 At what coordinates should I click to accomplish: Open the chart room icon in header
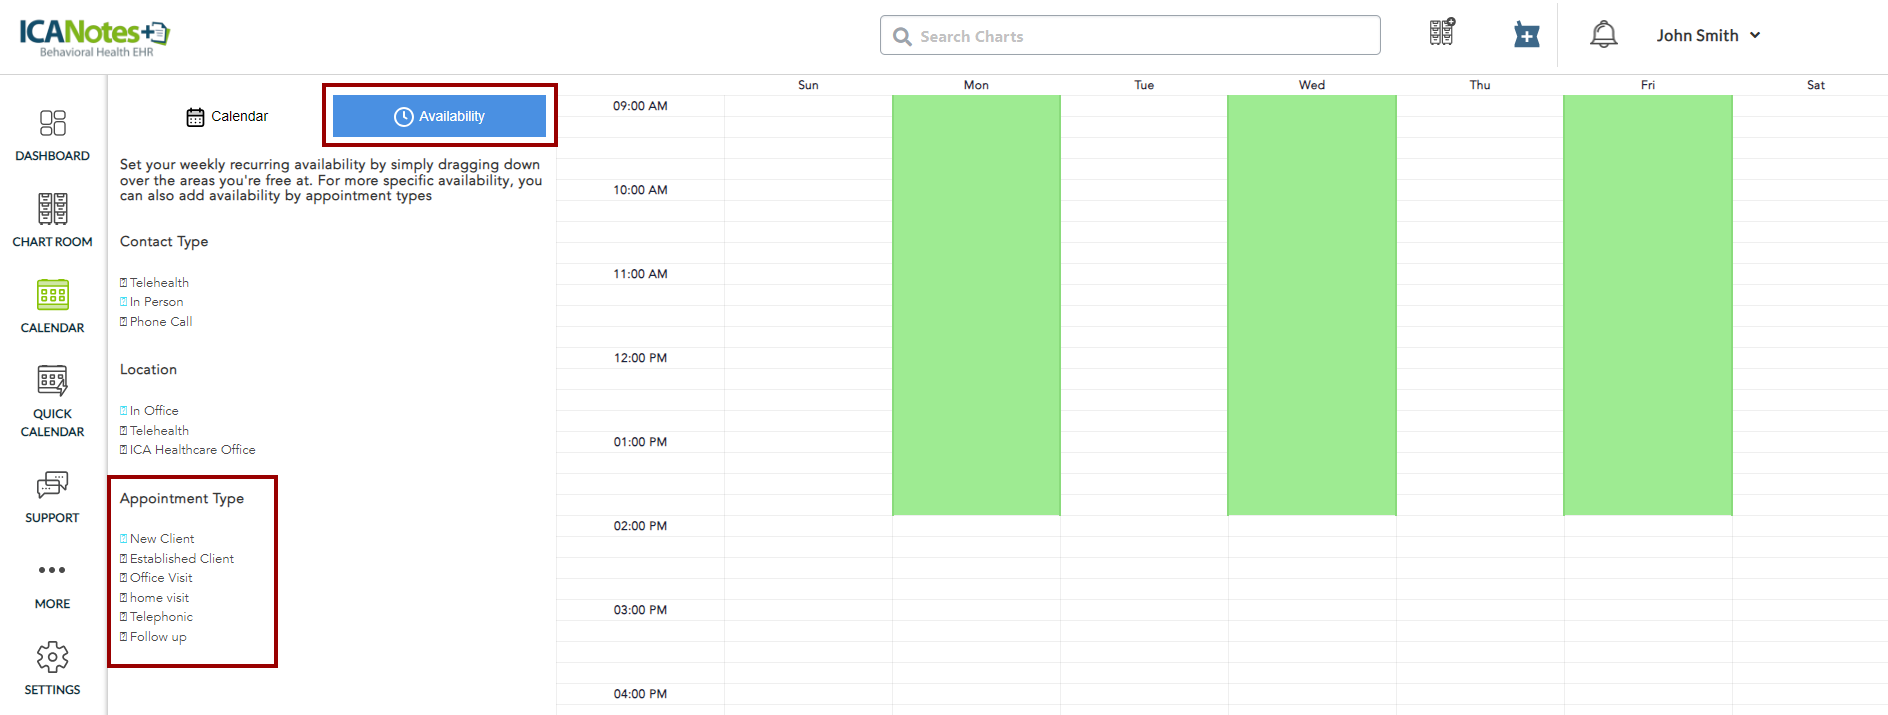pyautogui.click(x=1441, y=33)
